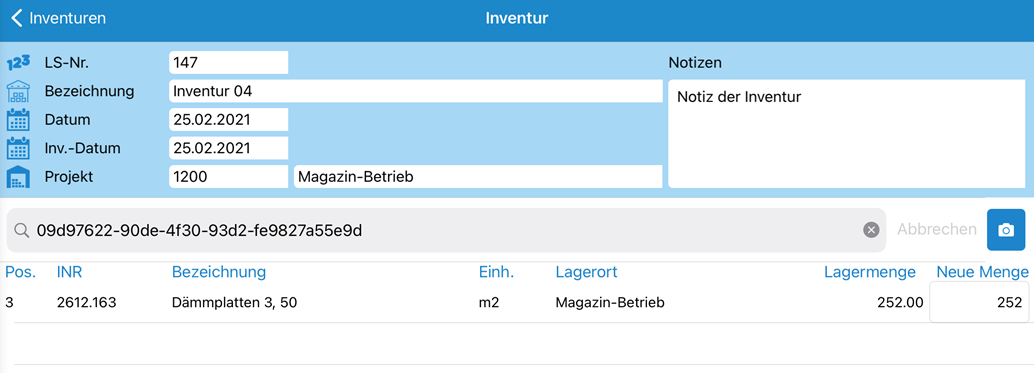
Task: Click the Lagerort column header
Action: [586, 272]
